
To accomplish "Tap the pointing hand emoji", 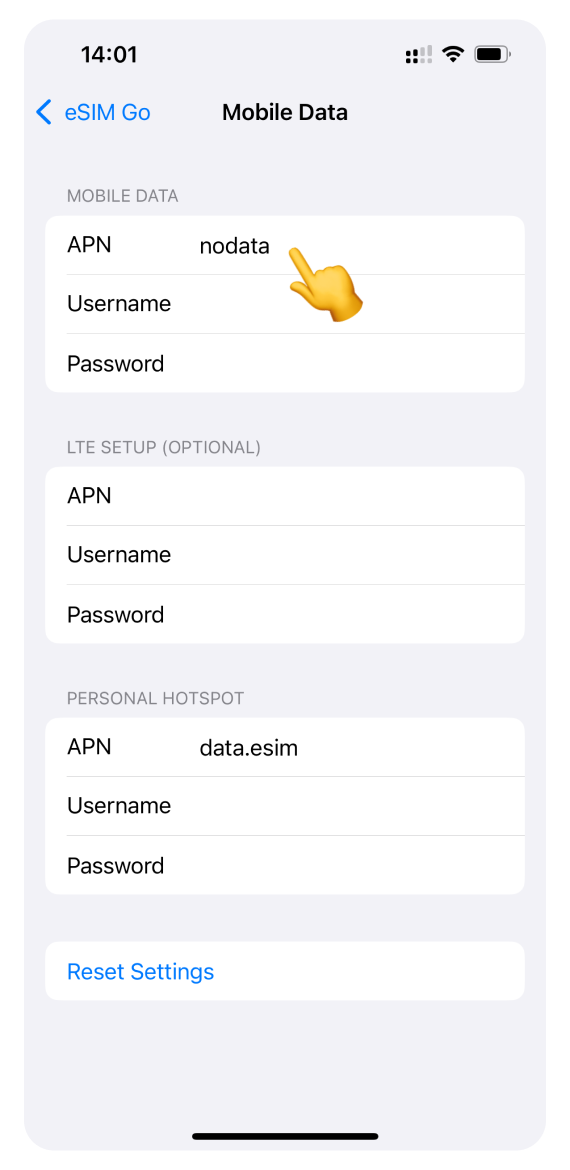I will (x=325, y=285).
